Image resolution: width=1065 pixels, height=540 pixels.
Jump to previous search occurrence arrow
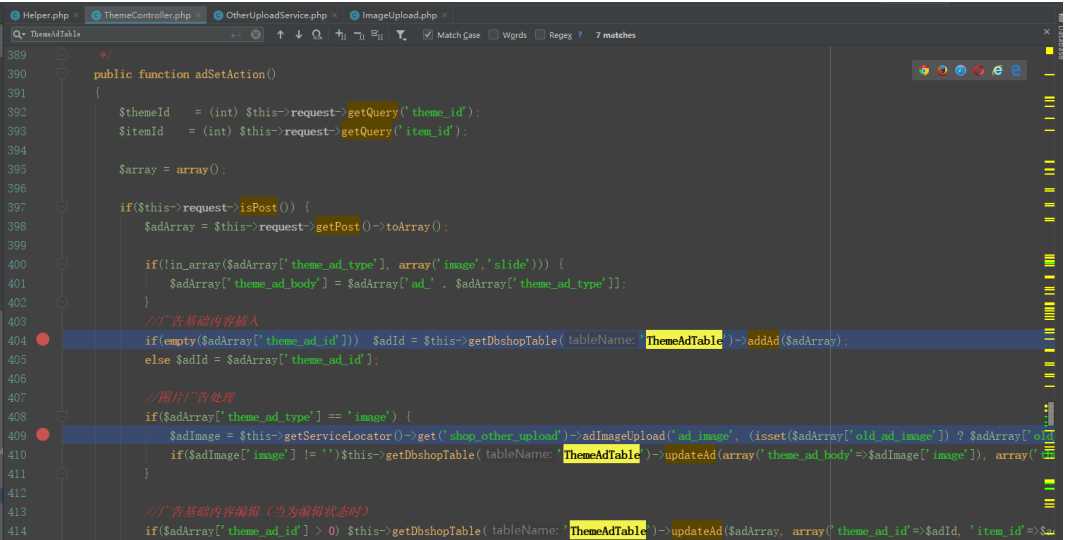pyautogui.click(x=280, y=35)
